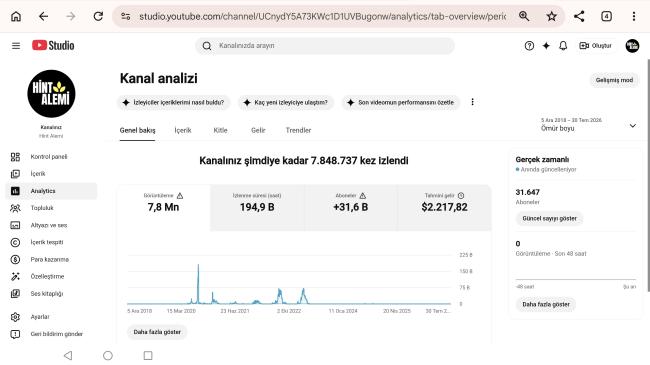Click the YouTube Studio logo

point(53,45)
